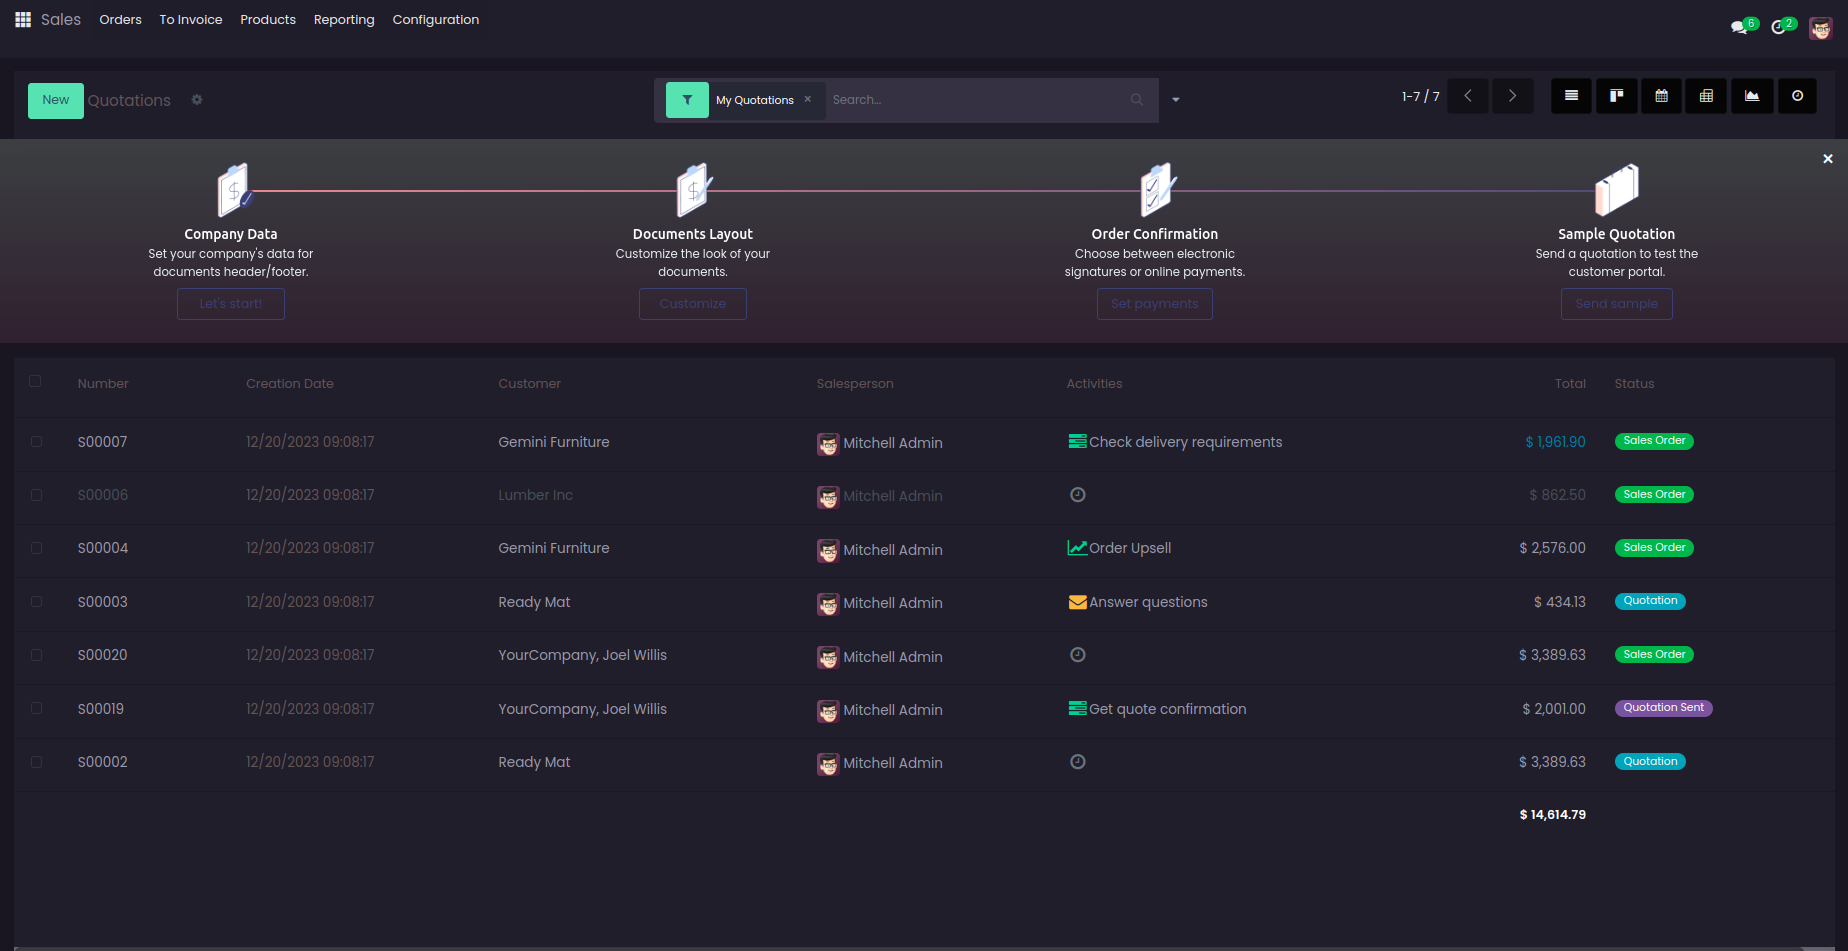Open the activity clock icon for S00002
This screenshot has height=951, width=1848.
click(1078, 762)
